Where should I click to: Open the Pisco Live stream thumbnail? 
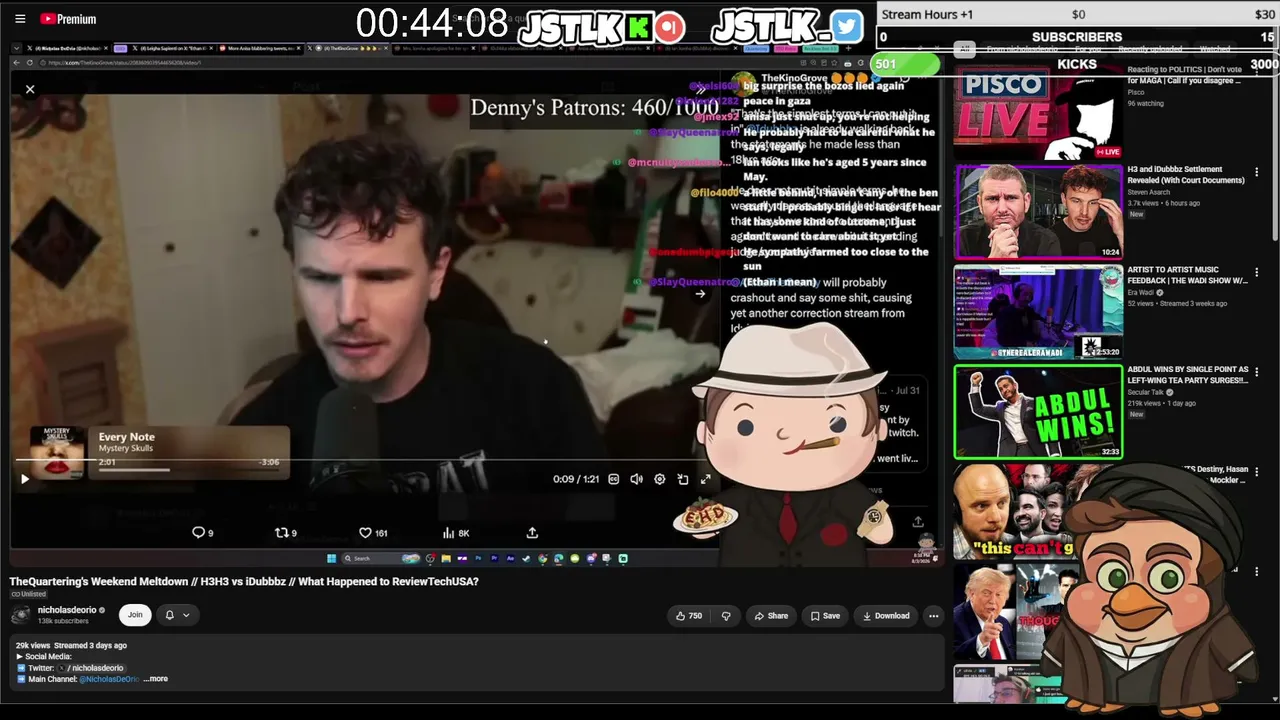coord(1038,112)
